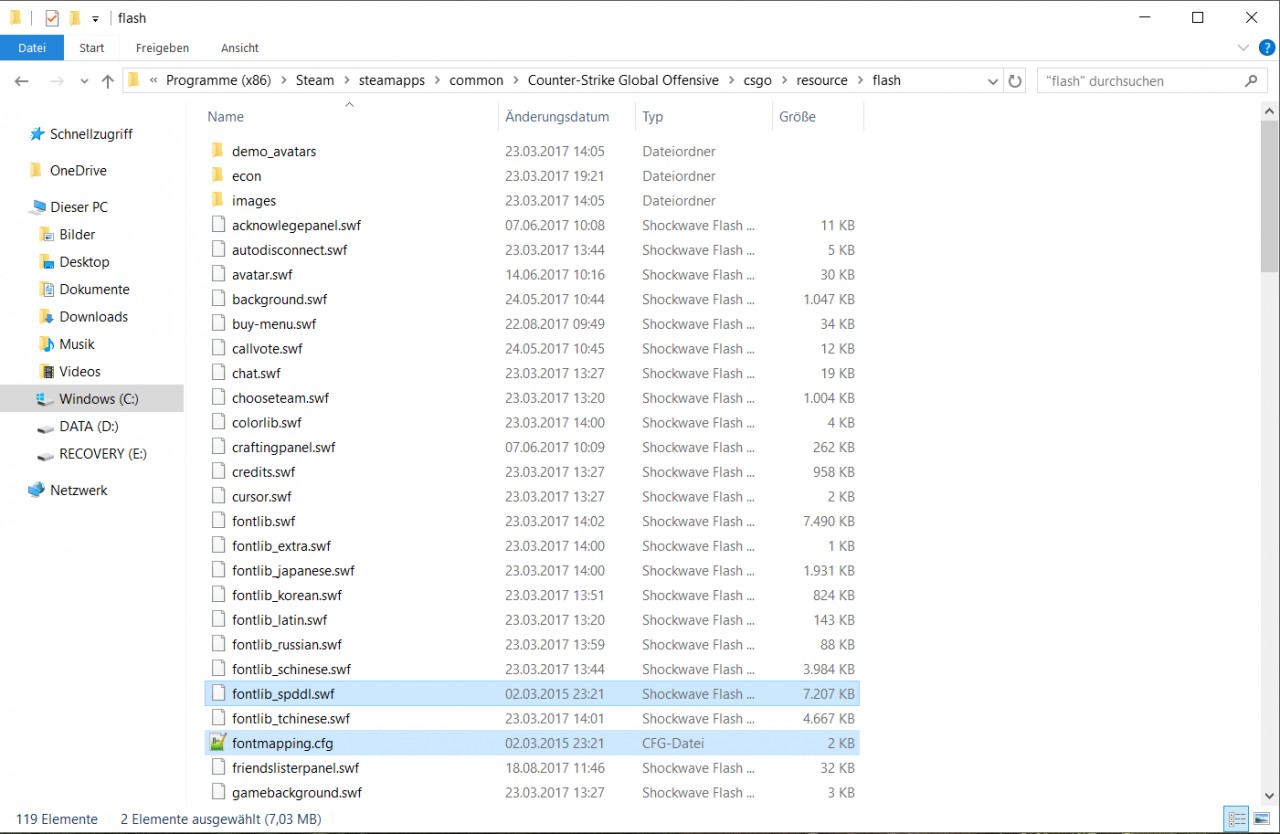This screenshot has width=1280, height=834.
Task: Sort by the Typ column header
Action: coord(653,116)
